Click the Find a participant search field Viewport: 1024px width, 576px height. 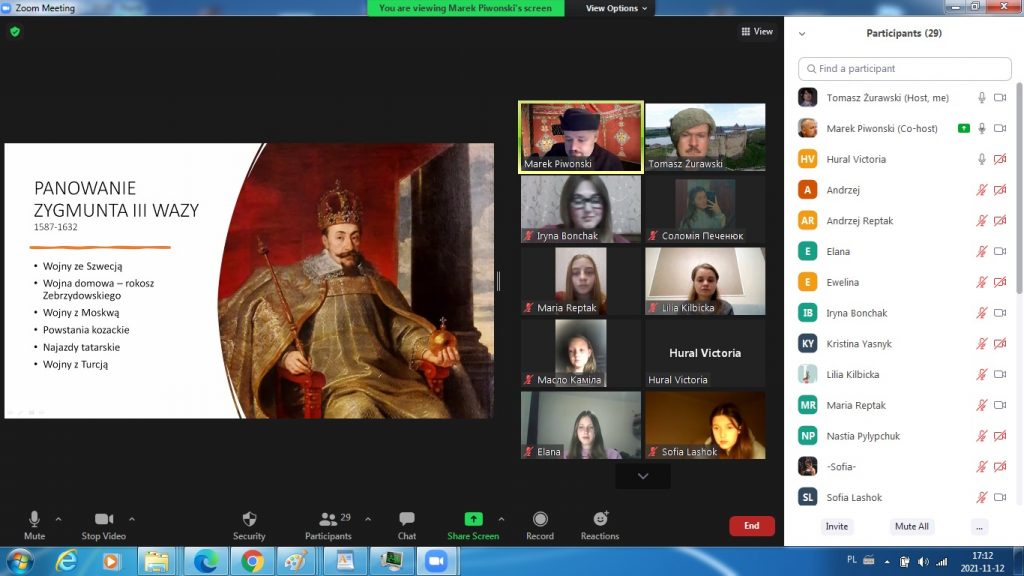pos(905,69)
